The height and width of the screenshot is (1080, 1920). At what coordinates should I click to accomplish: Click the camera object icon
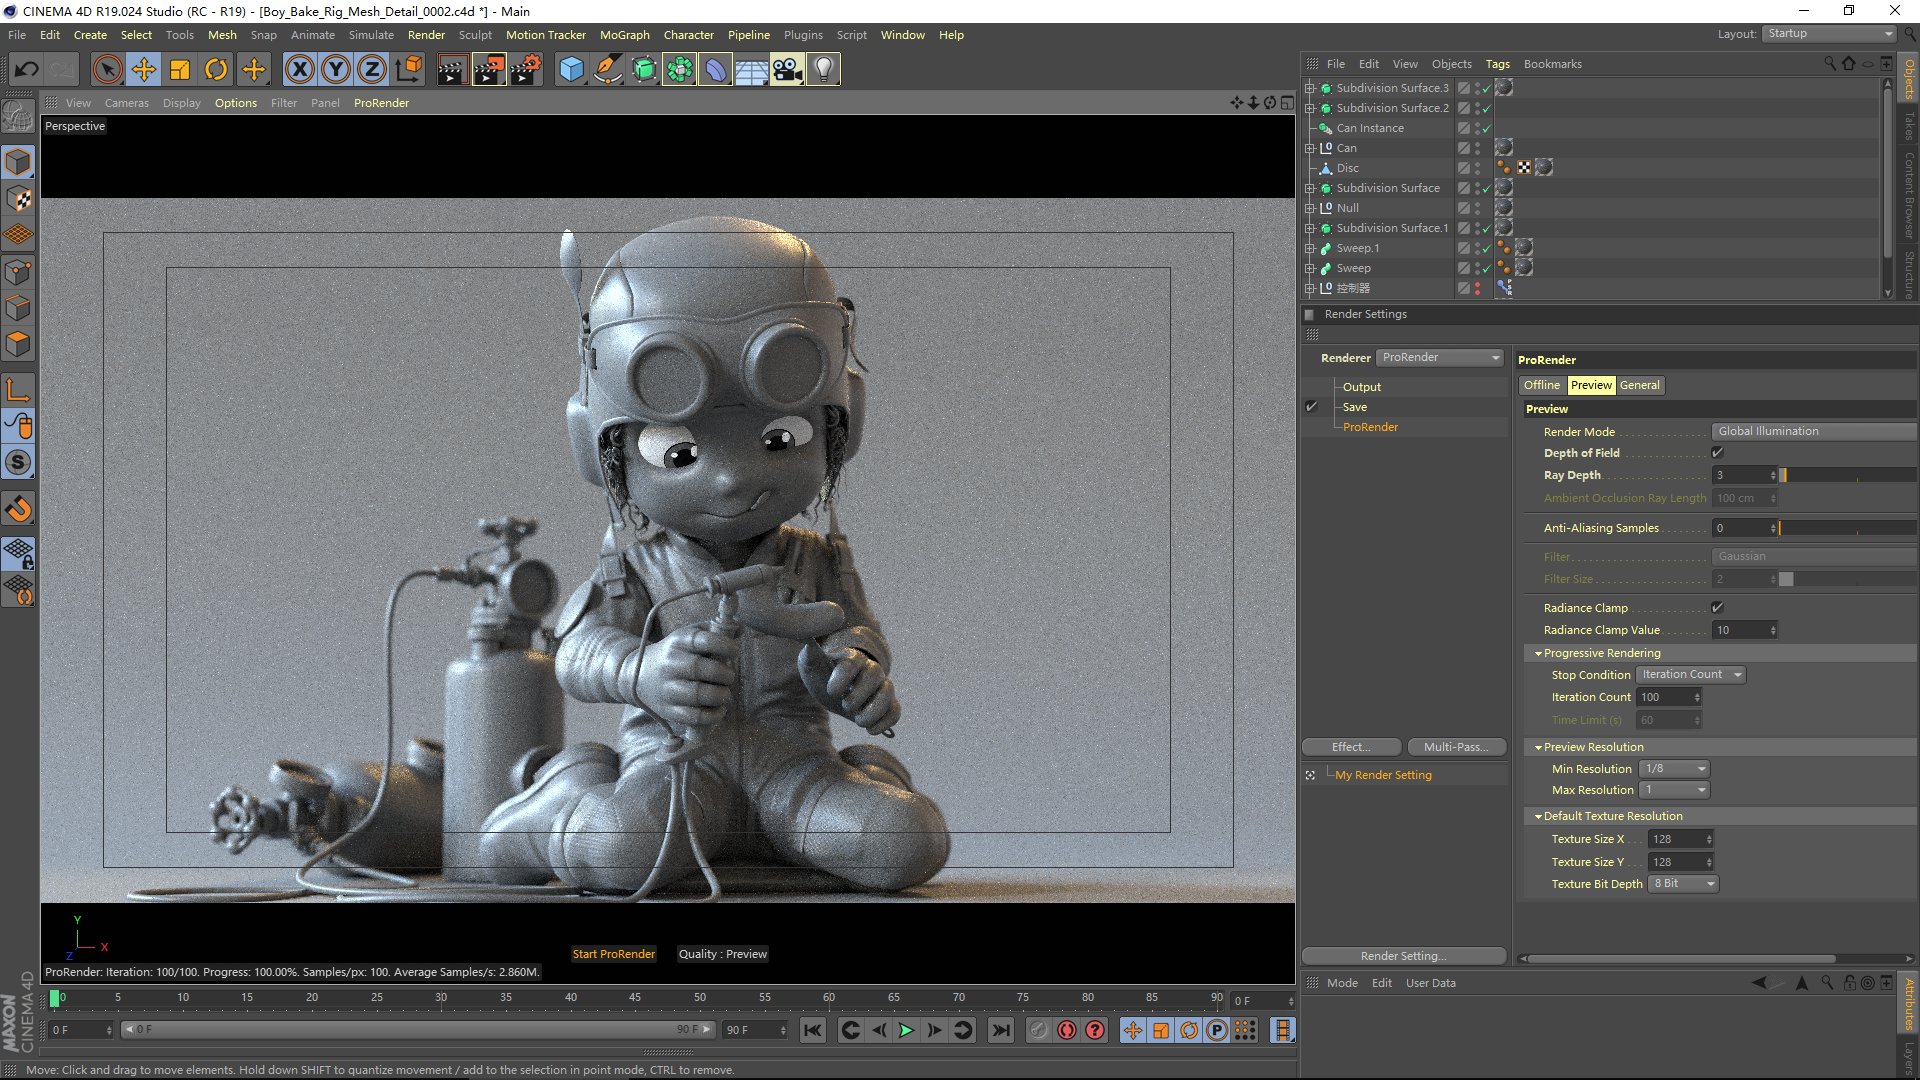[787, 70]
